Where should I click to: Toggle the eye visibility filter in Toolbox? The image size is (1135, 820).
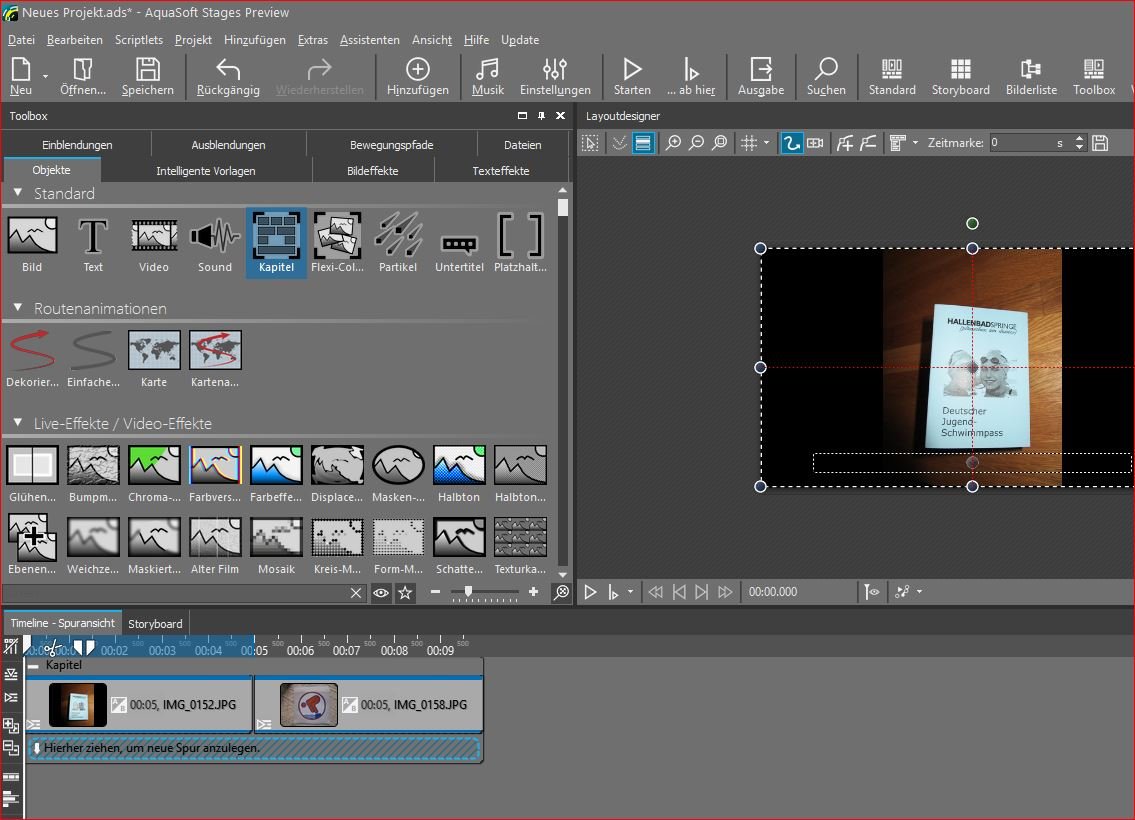coord(381,593)
